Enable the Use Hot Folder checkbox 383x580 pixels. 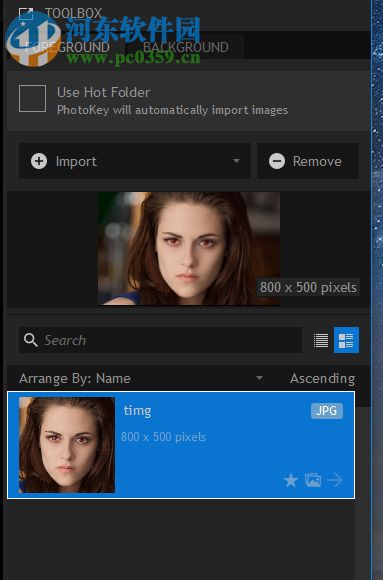[33, 98]
